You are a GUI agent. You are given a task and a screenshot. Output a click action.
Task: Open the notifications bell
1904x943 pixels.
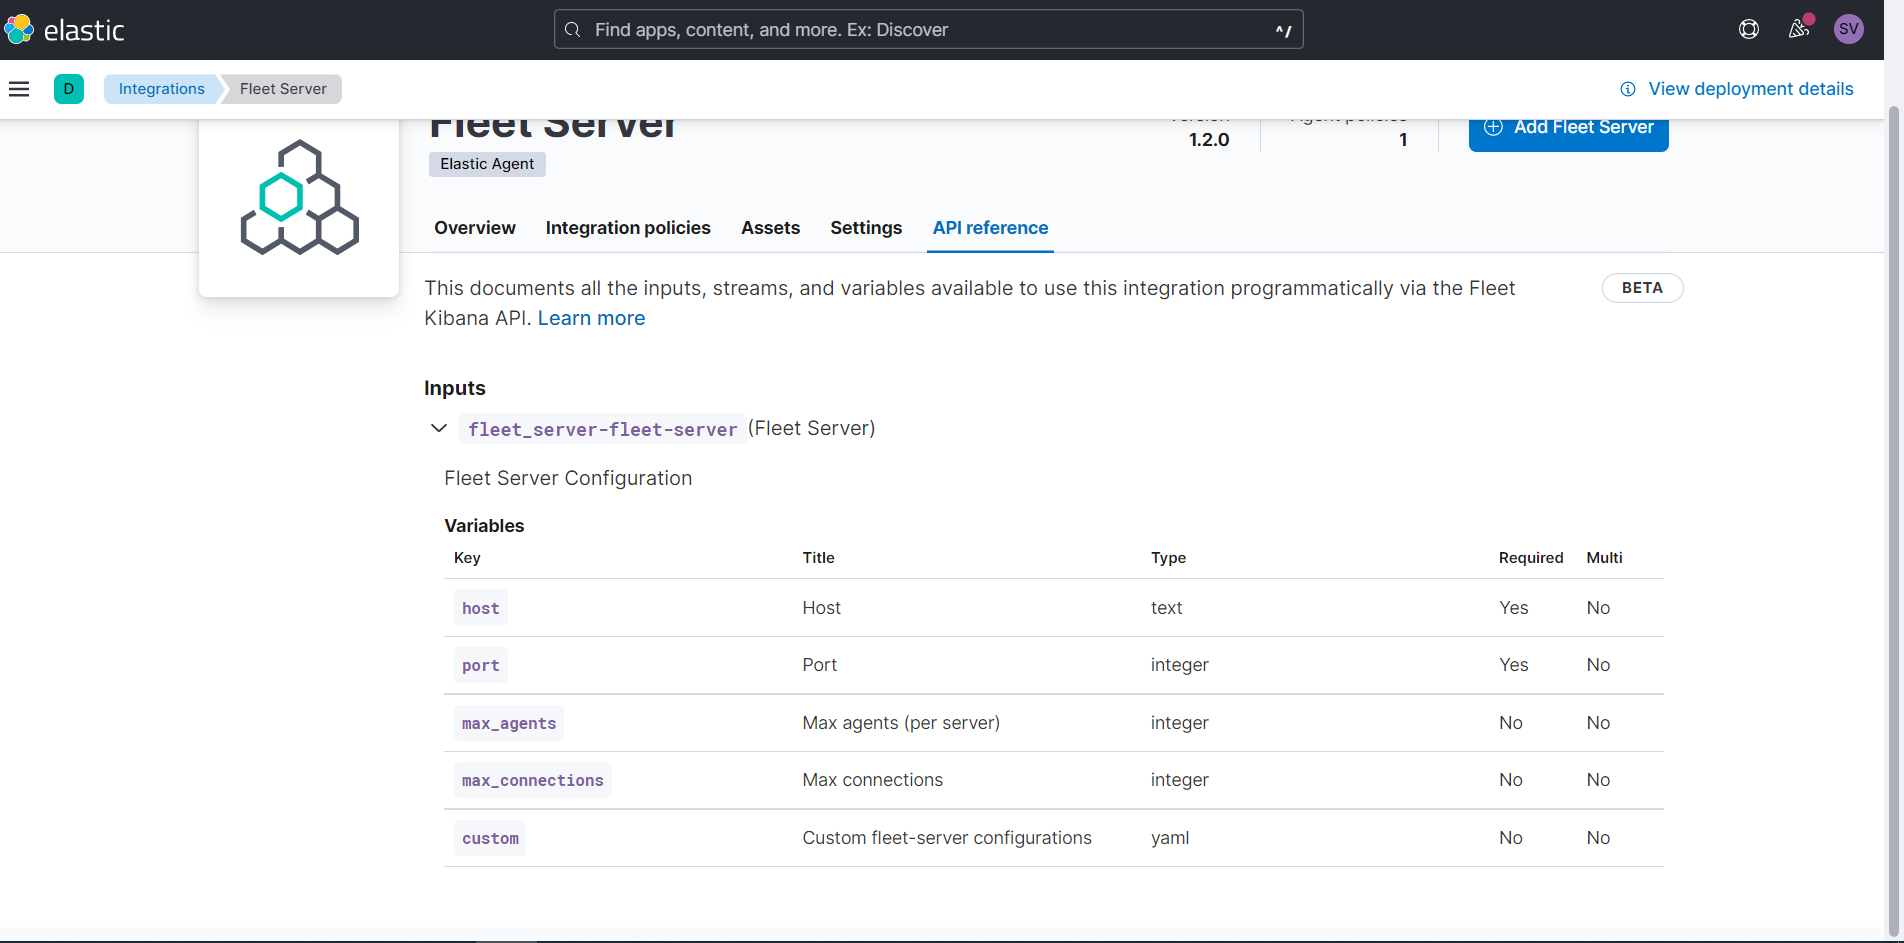click(1798, 29)
